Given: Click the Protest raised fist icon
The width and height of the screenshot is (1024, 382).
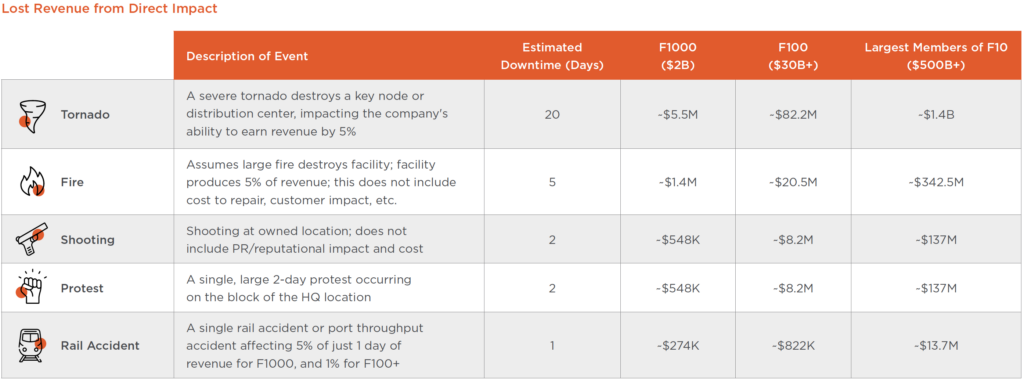Looking at the screenshot, I should point(30,288).
